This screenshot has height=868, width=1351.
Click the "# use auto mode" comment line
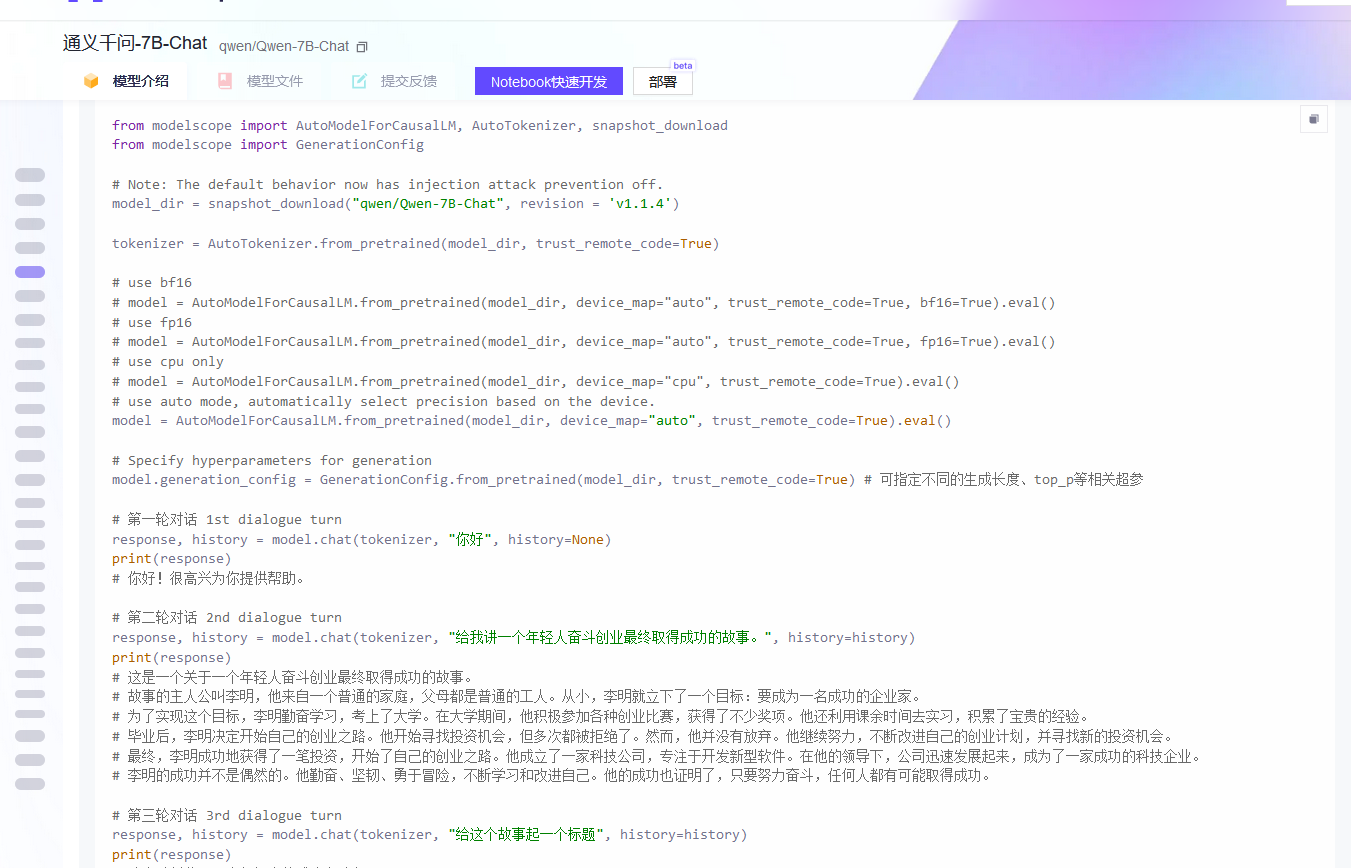point(383,401)
